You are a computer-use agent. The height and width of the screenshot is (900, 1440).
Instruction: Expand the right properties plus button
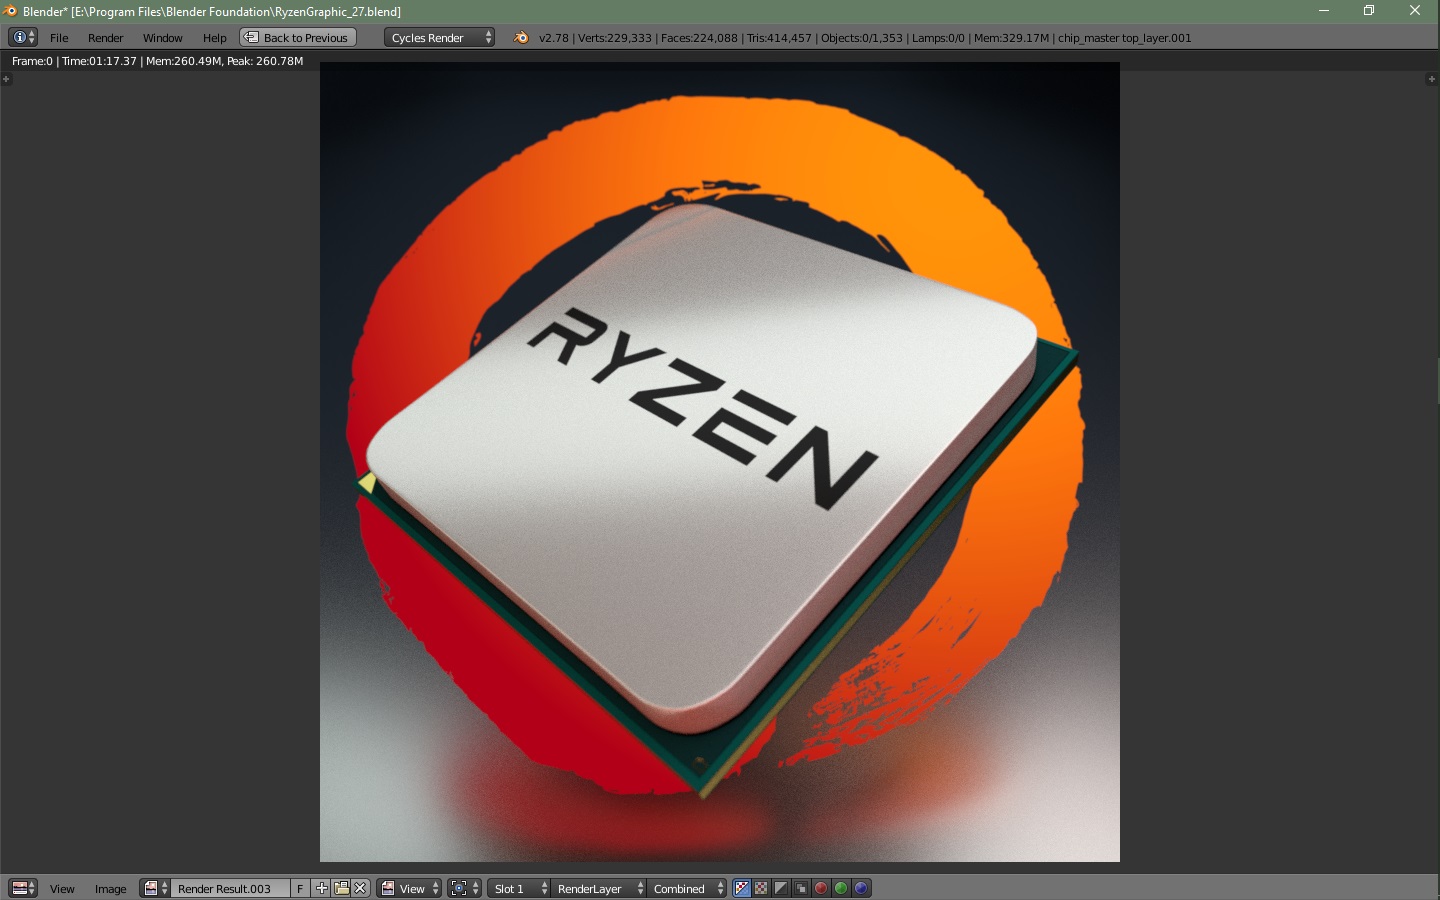(x=1431, y=79)
